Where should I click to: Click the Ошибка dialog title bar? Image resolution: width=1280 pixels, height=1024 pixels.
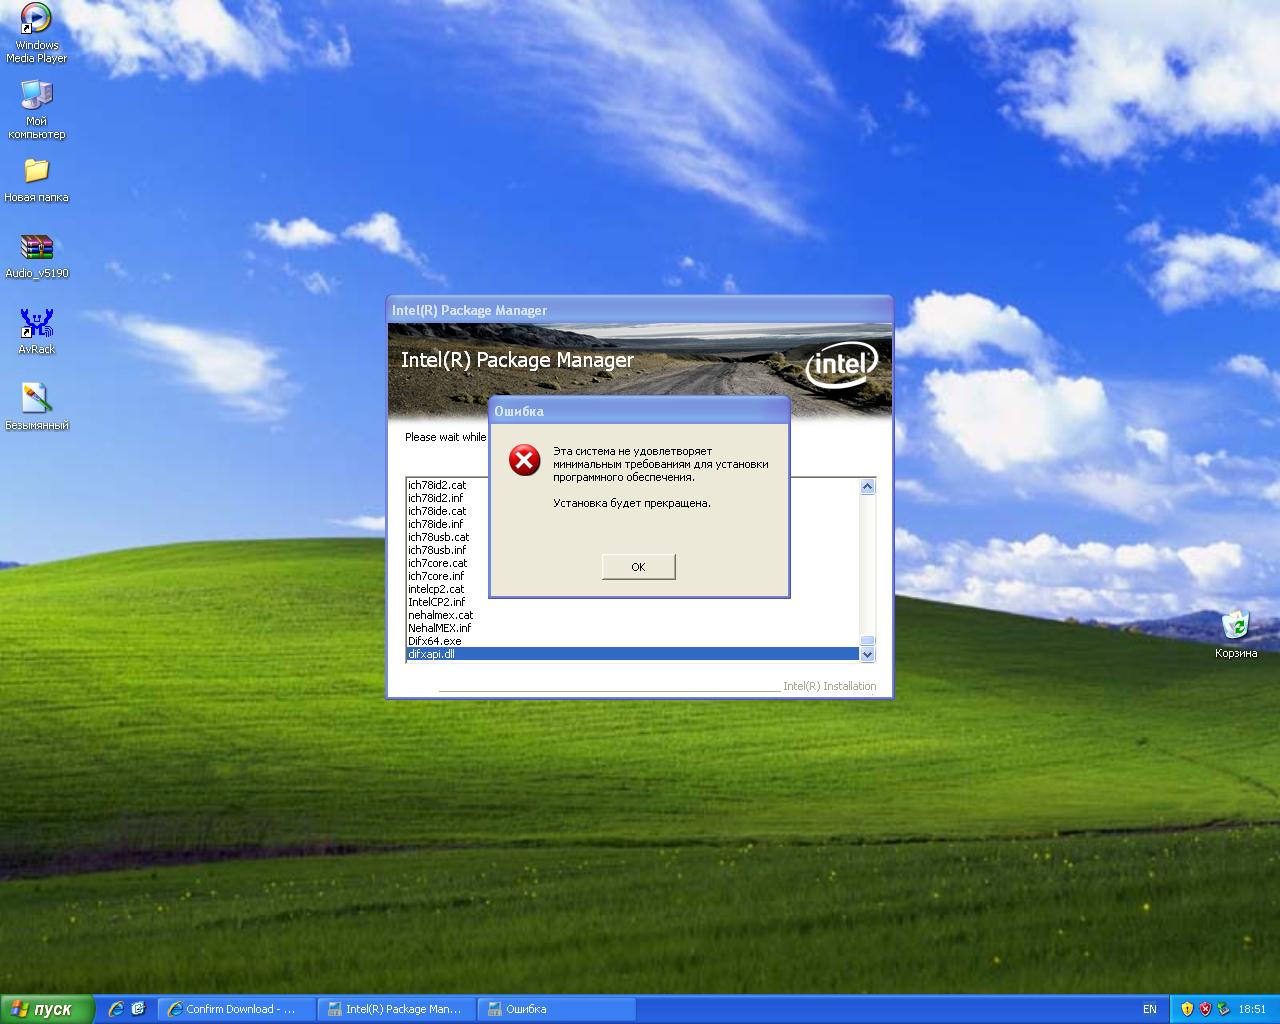pyautogui.click(x=639, y=411)
